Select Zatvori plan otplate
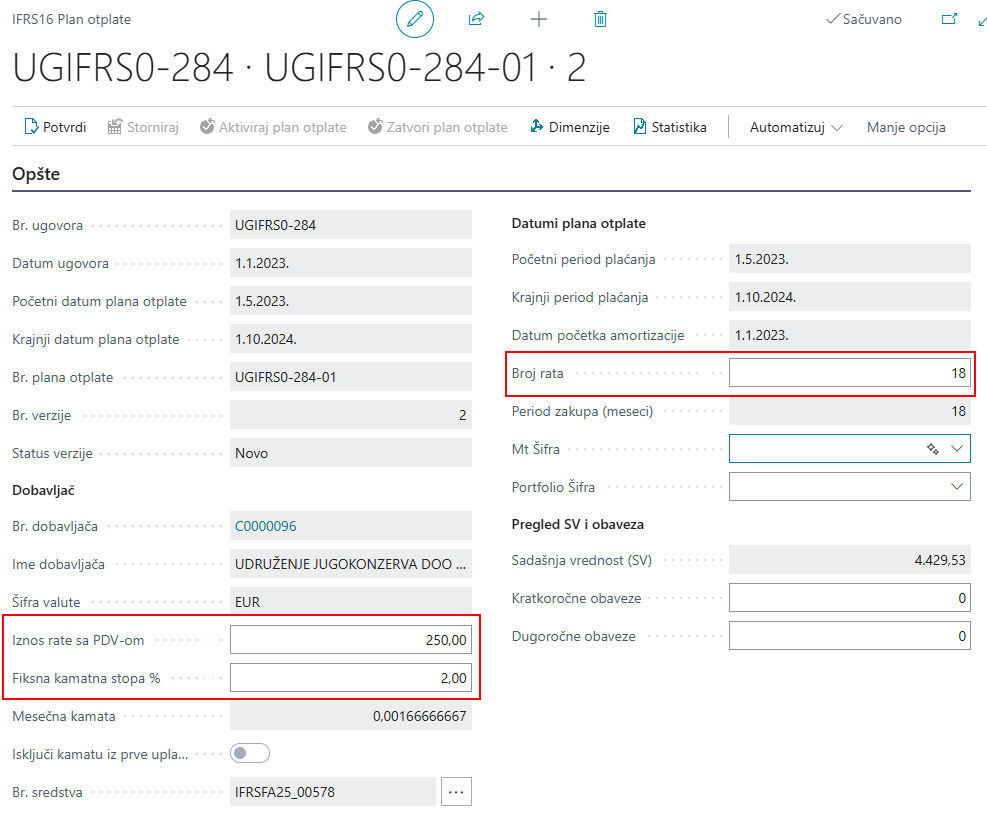Image resolution: width=987 pixels, height=836 pixels. click(x=437, y=127)
